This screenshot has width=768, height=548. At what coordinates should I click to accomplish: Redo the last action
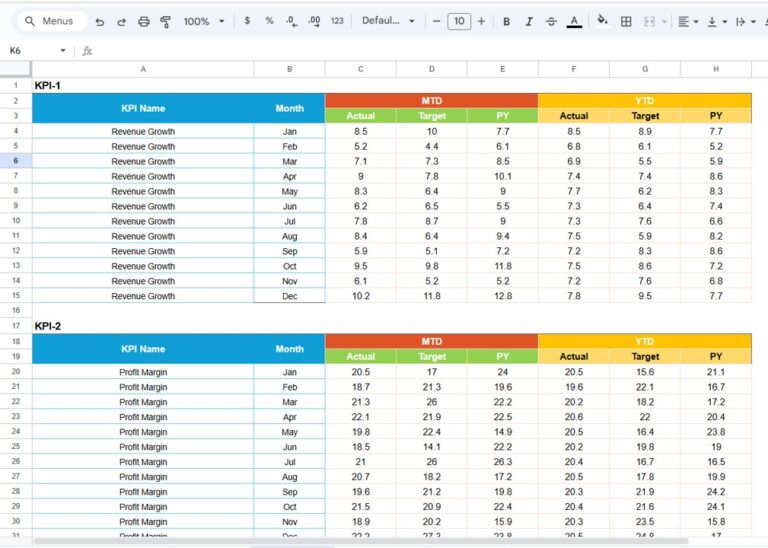(x=121, y=22)
